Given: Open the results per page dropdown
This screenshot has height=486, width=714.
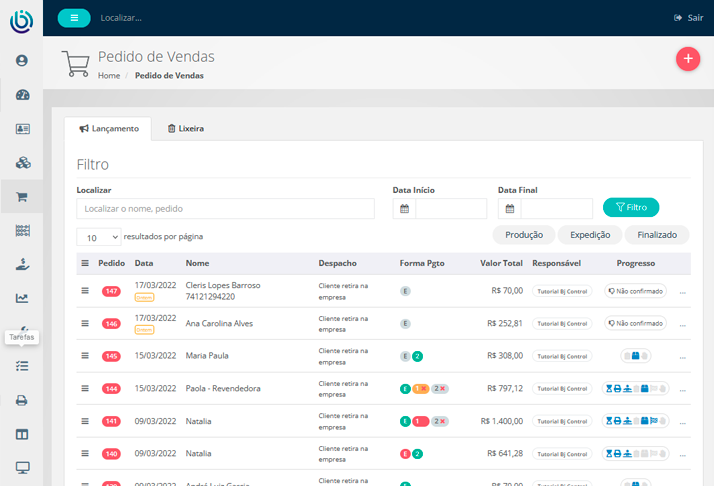Looking at the screenshot, I should coord(99,238).
